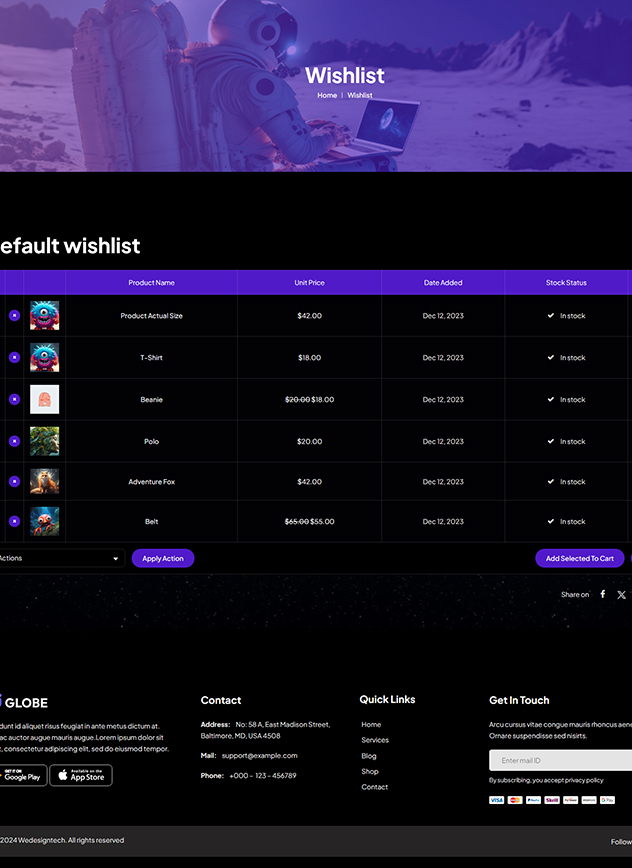Share the wishlist on Facebook

(602, 594)
